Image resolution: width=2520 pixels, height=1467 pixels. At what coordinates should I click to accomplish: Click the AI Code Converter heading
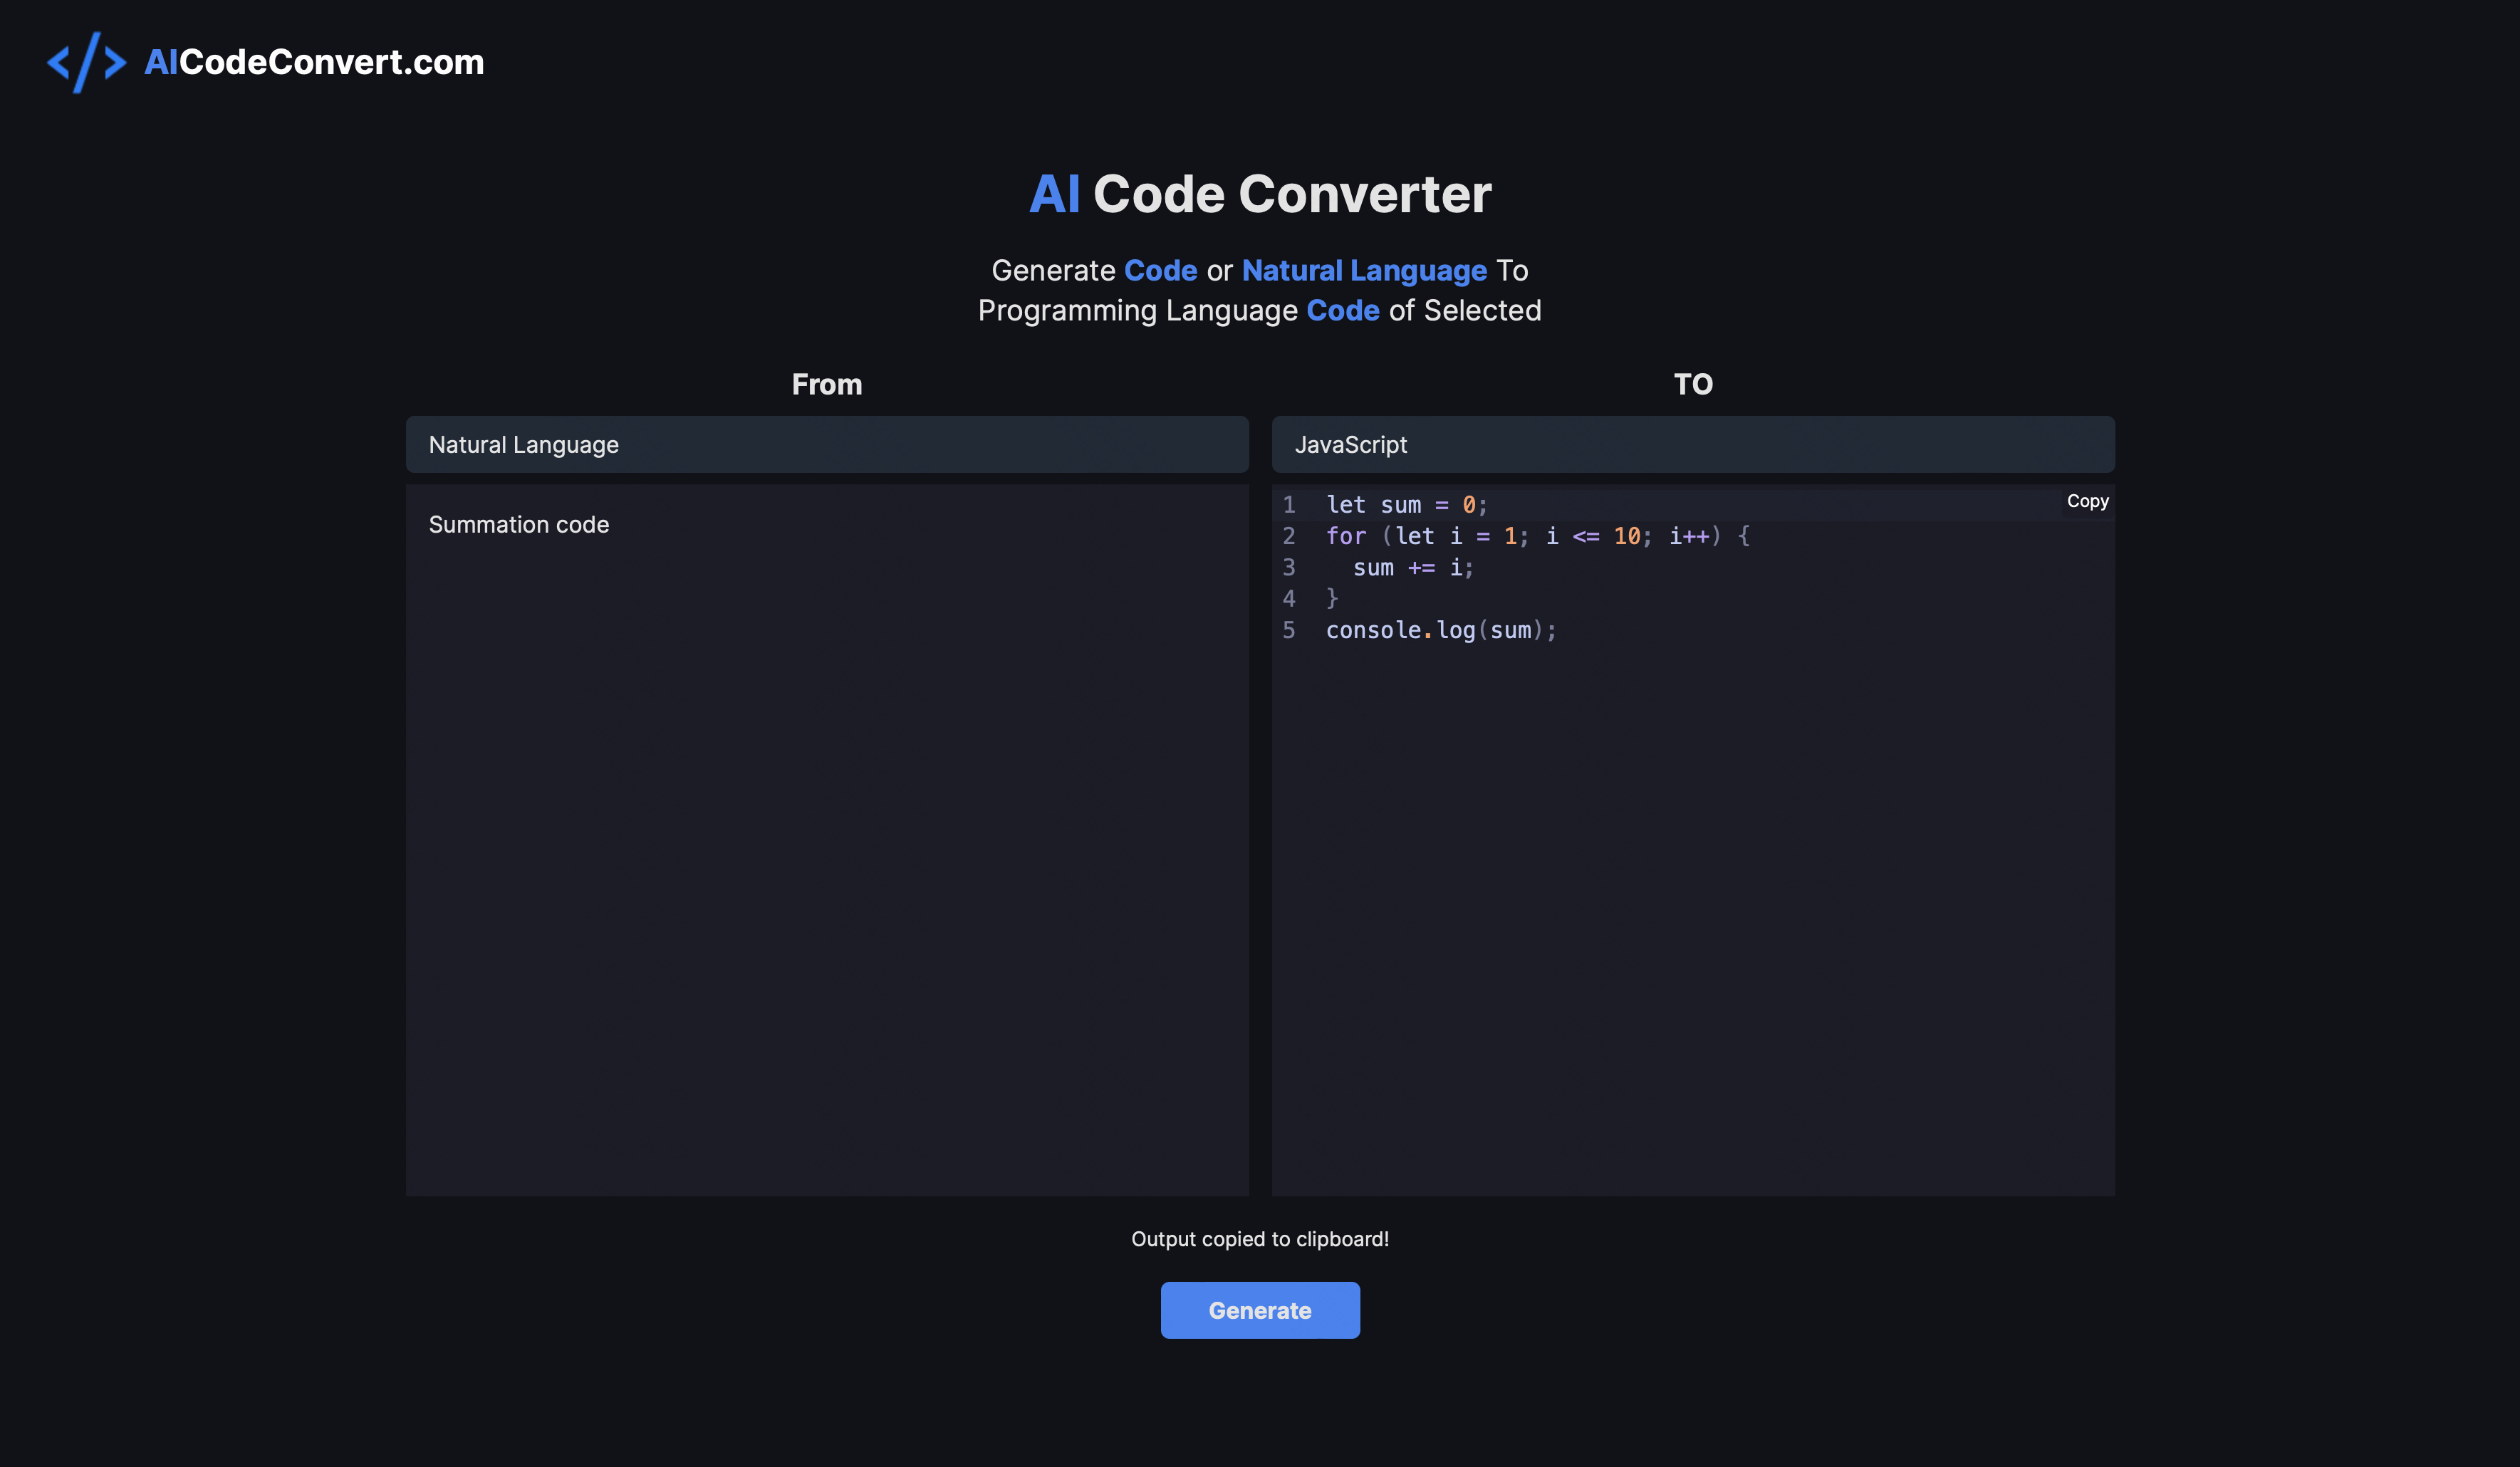pos(1259,194)
